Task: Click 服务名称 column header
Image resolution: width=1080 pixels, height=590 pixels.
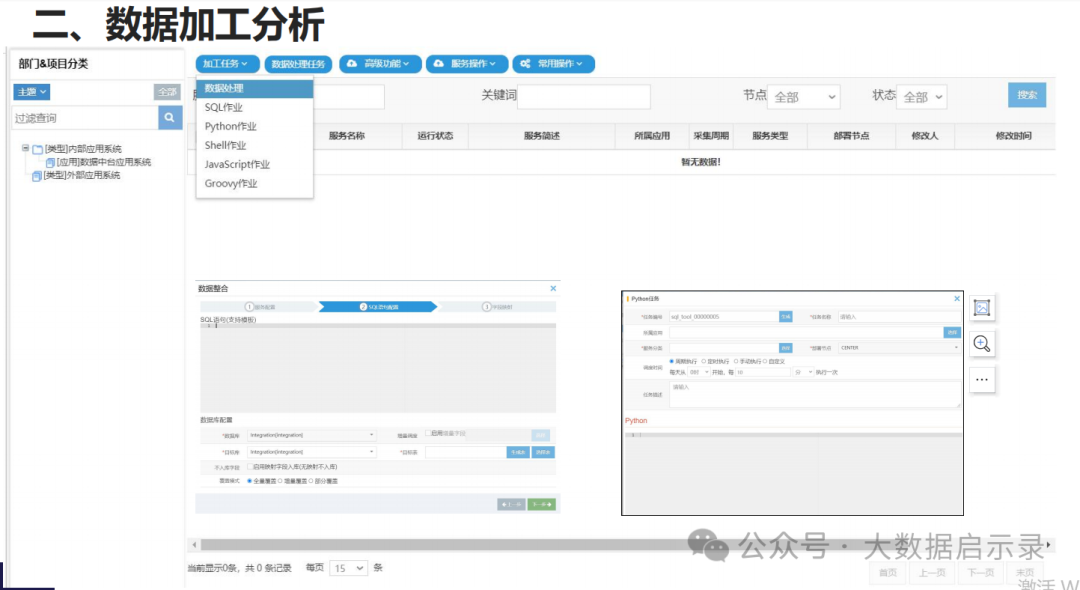Action: pyautogui.click(x=346, y=136)
